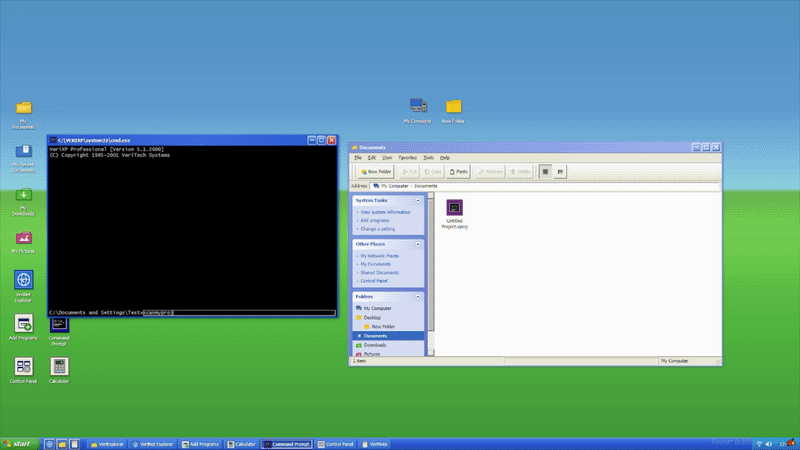
Task: Open Command Prompt desktop icon
Action: pyautogui.click(x=59, y=331)
